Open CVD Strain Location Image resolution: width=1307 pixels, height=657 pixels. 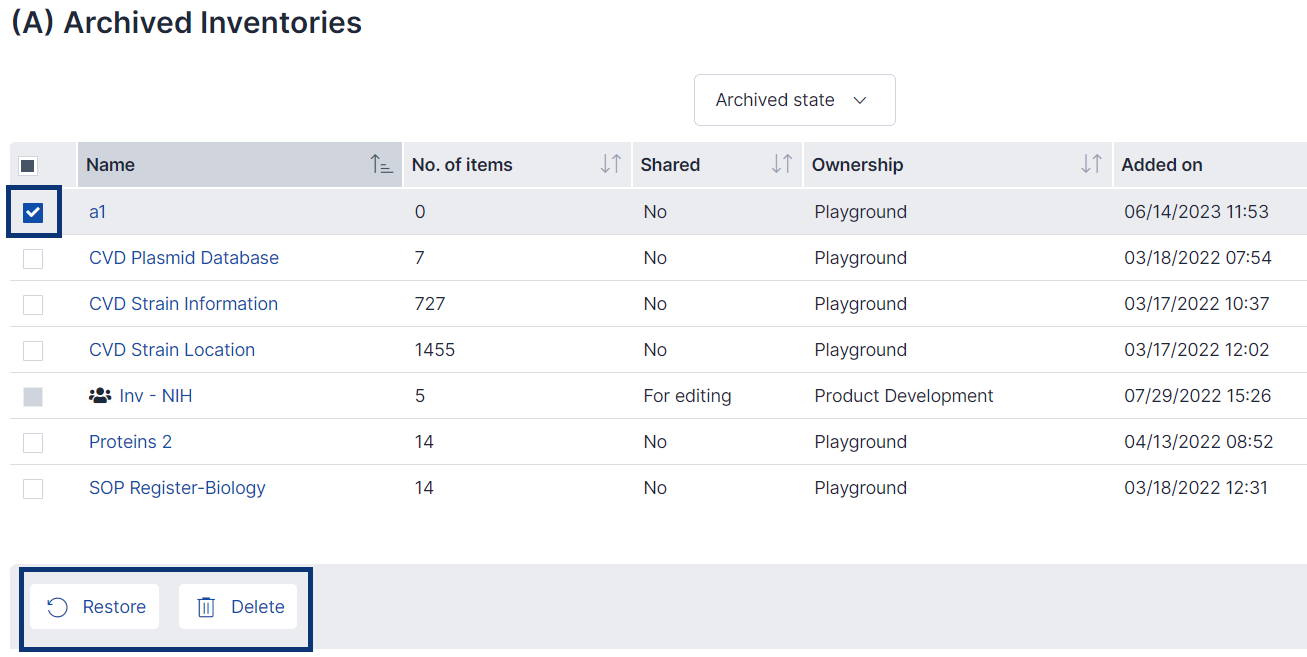click(x=171, y=350)
